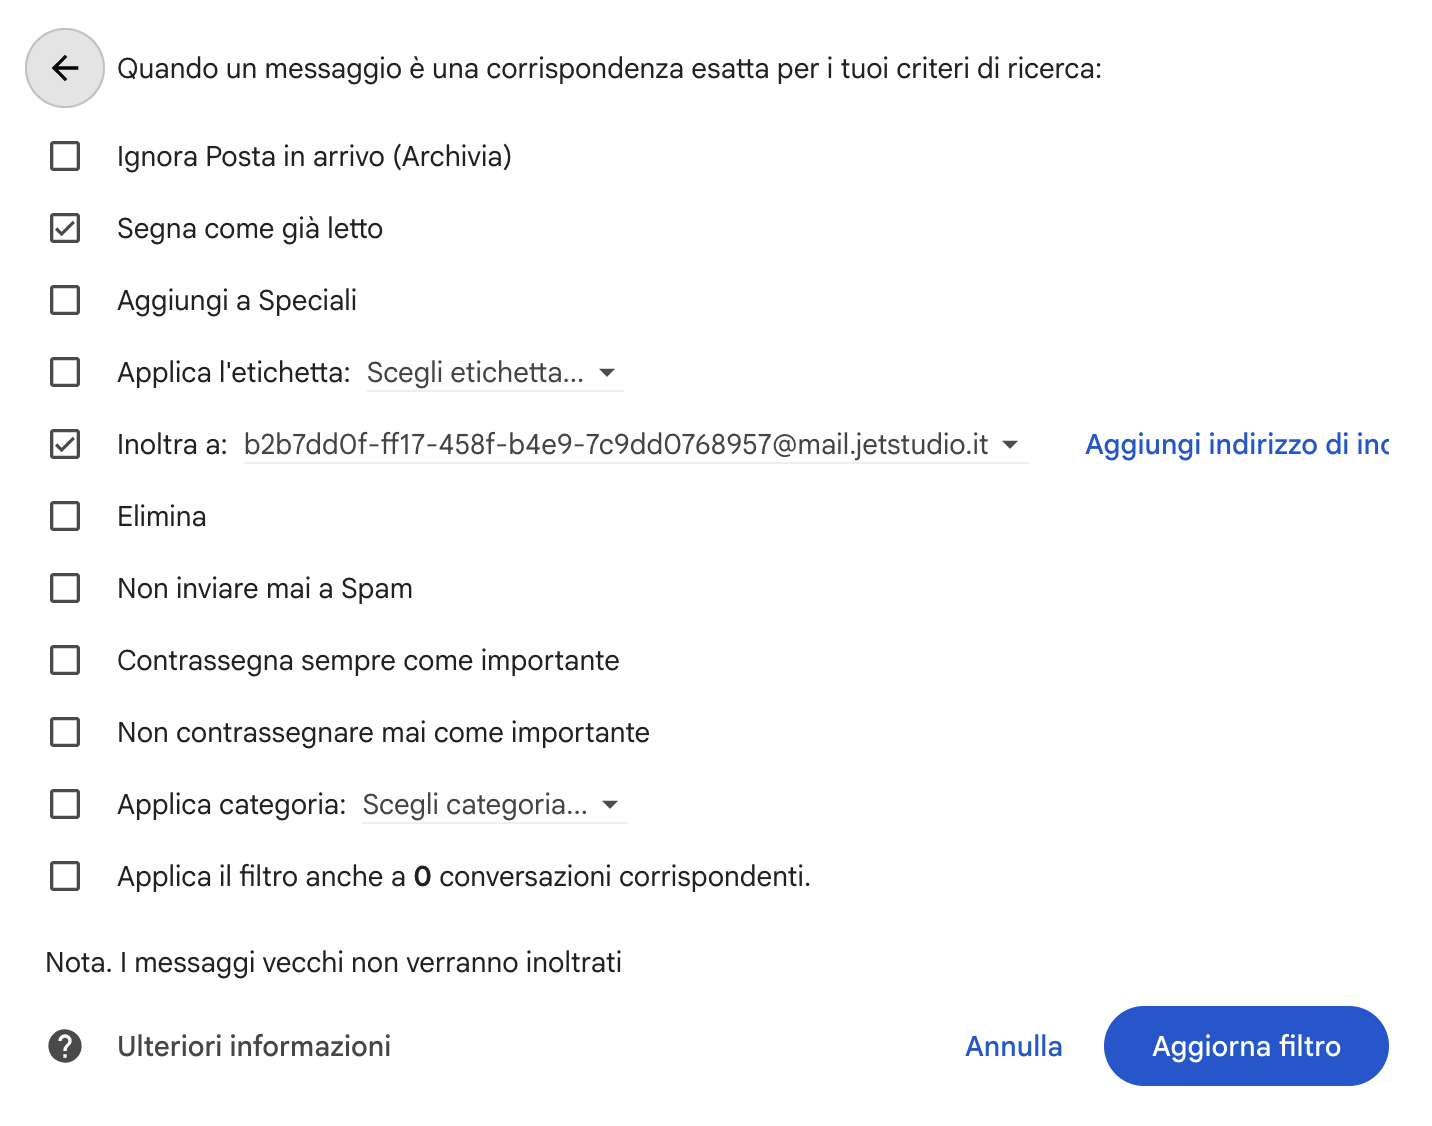Check the Applica l'etichetta box
This screenshot has height=1126, width=1432.
[65, 372]
